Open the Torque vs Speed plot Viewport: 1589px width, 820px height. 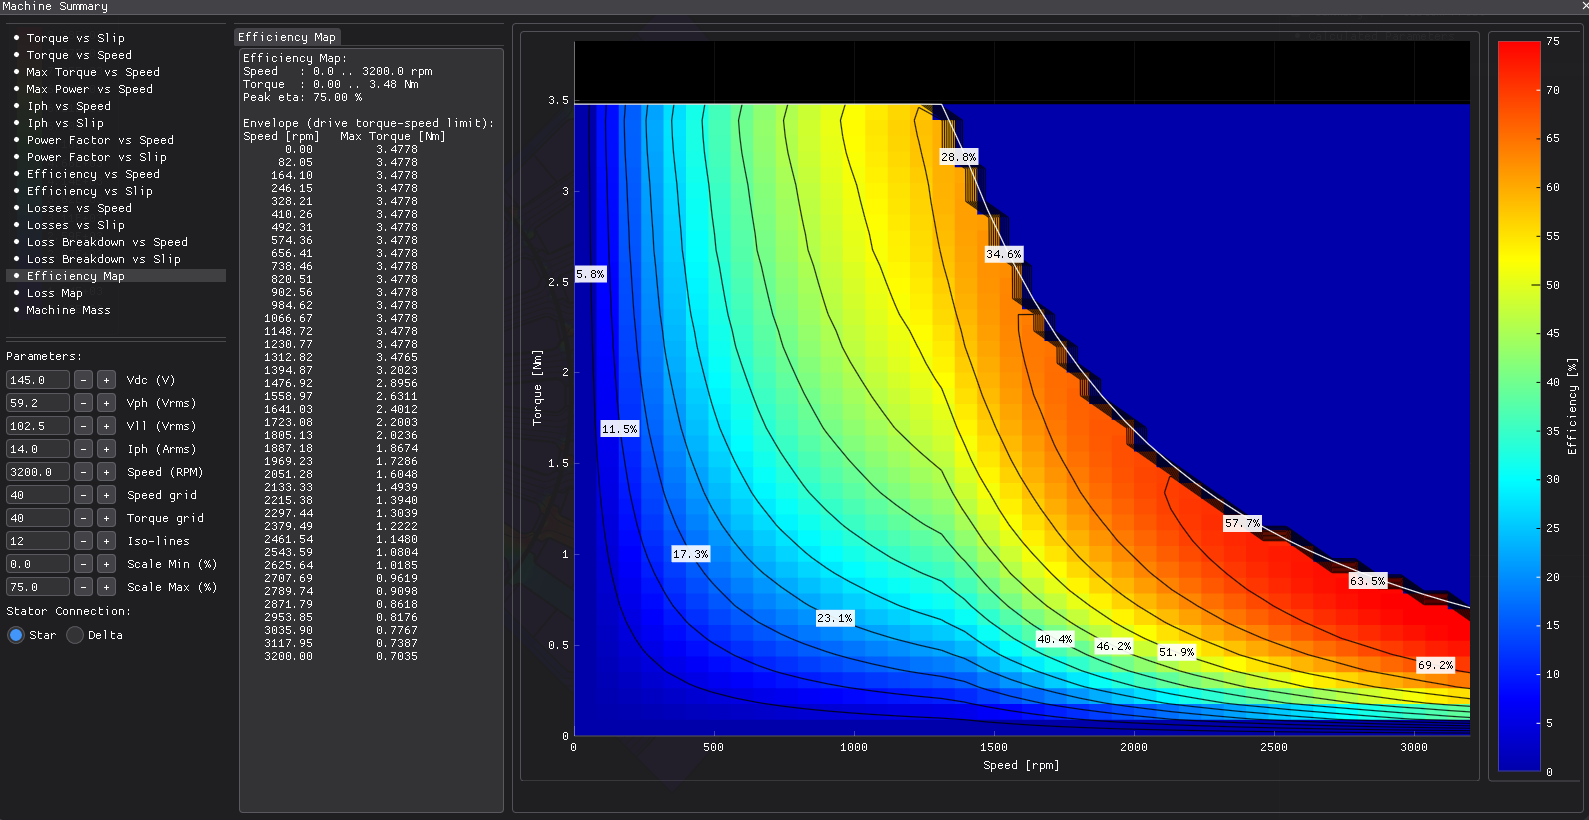point(116,55)
